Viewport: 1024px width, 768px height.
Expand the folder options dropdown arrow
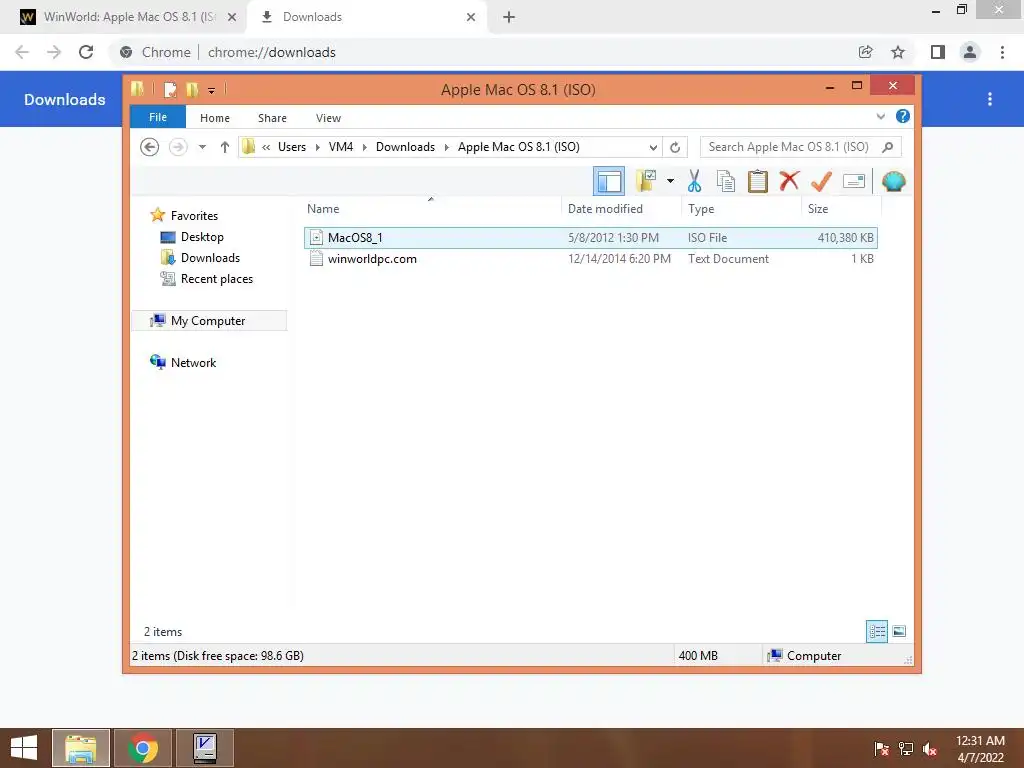(x=670, y=181)
